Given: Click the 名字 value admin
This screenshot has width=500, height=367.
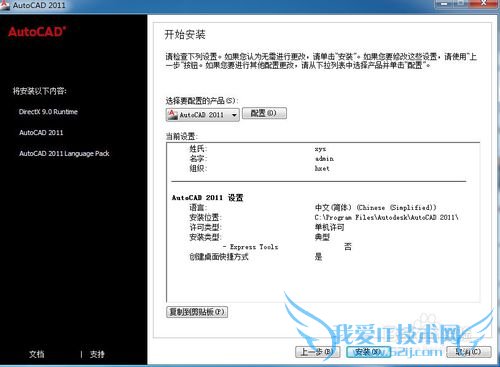Looking at the screenshot, I should pos(324,159).
